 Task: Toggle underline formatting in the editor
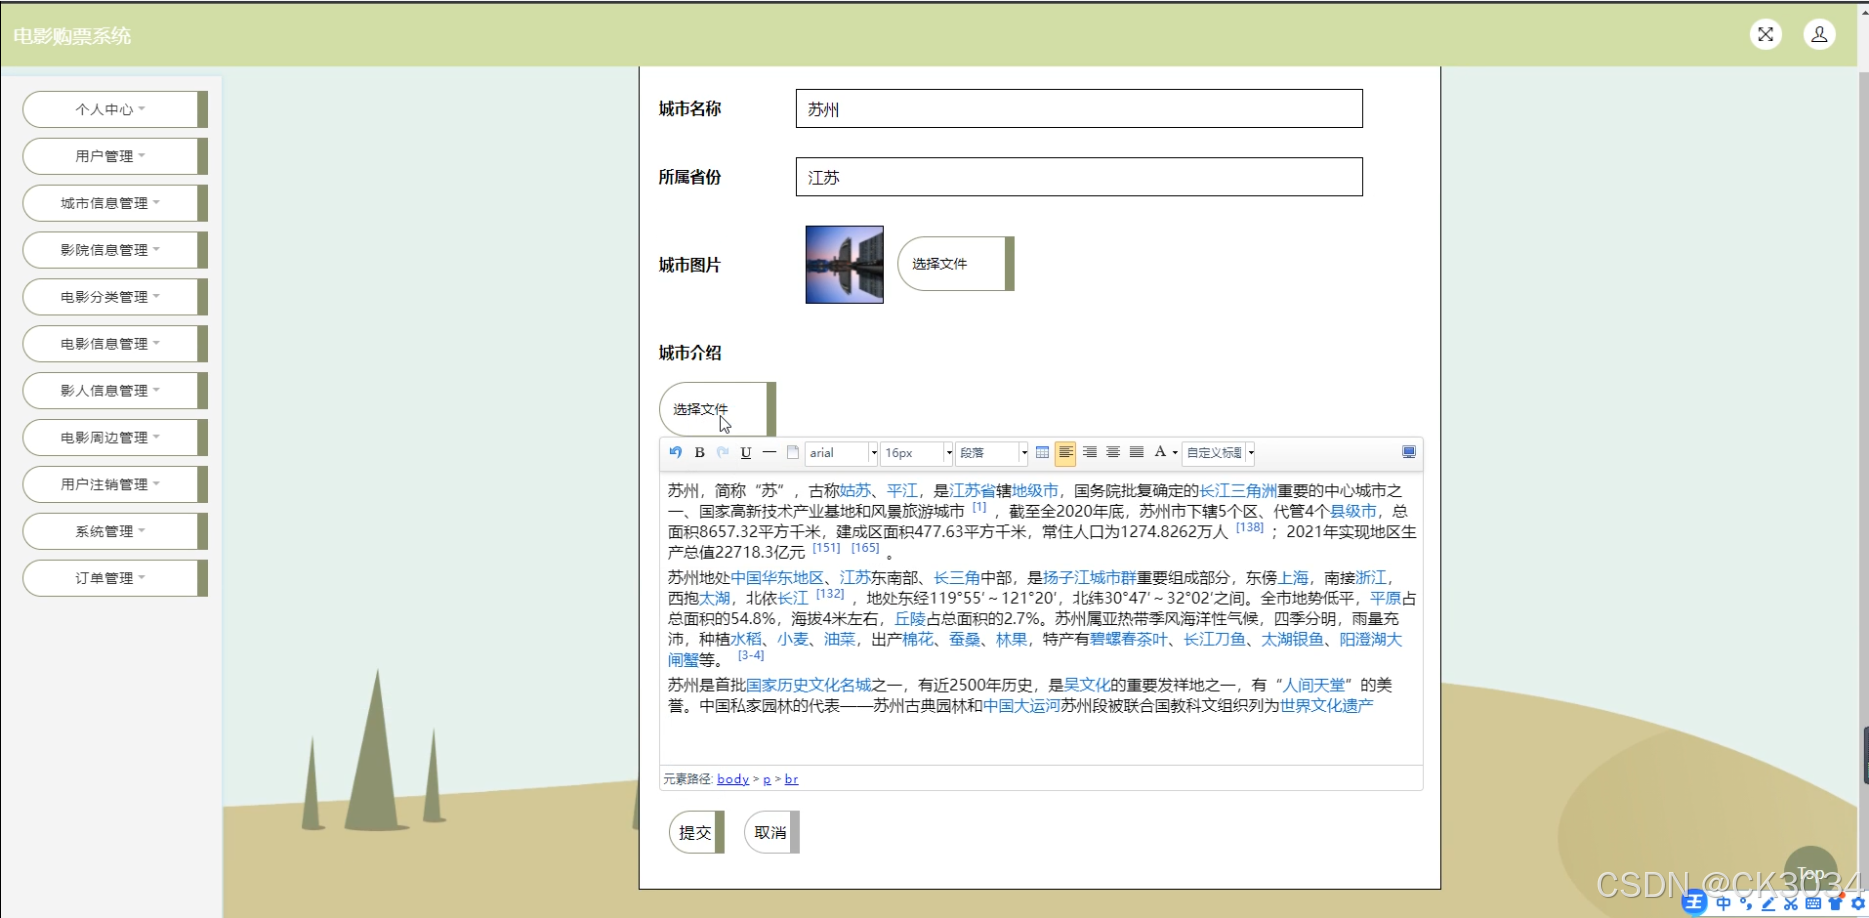tap(746, 453)
